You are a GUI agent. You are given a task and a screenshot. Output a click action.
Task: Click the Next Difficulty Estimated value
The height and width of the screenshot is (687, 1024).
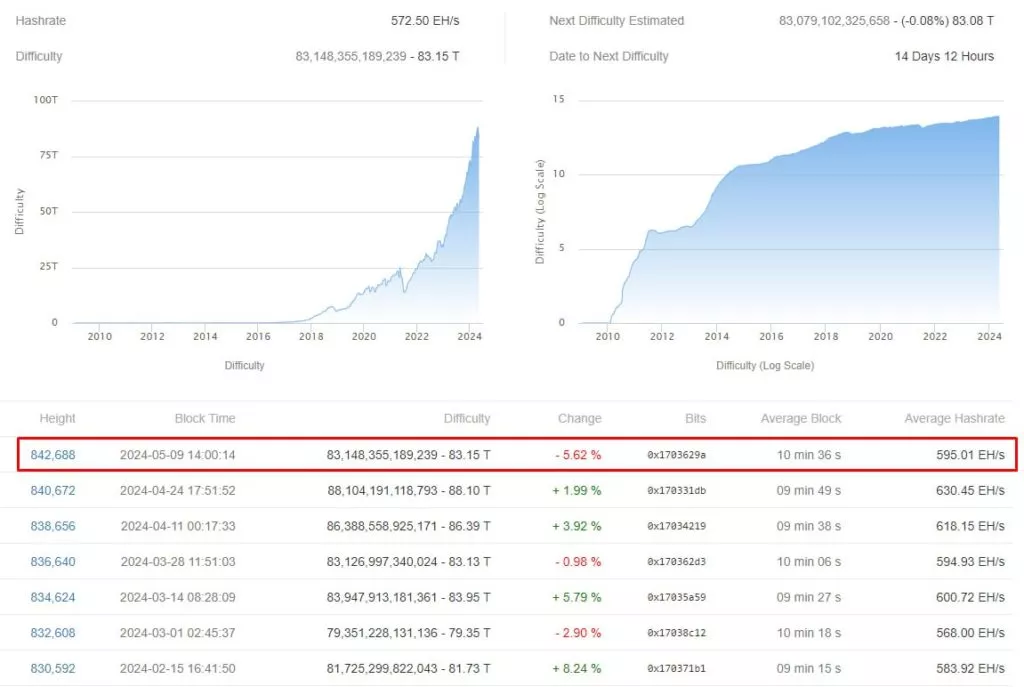click(886, 21)
